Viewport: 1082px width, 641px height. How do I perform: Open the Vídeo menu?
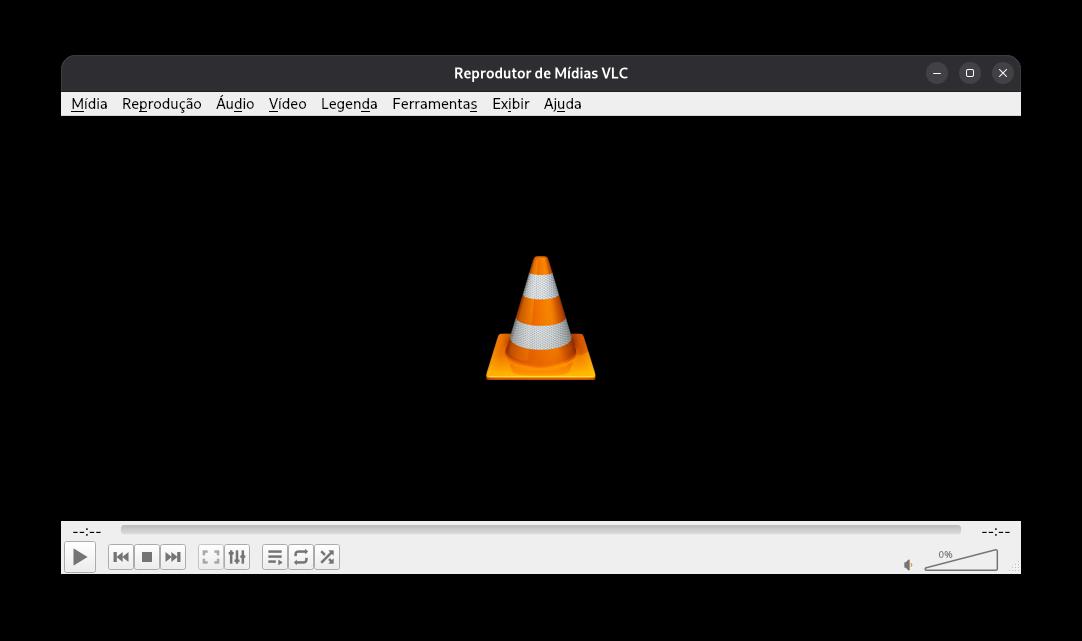(x=288, y=103)
